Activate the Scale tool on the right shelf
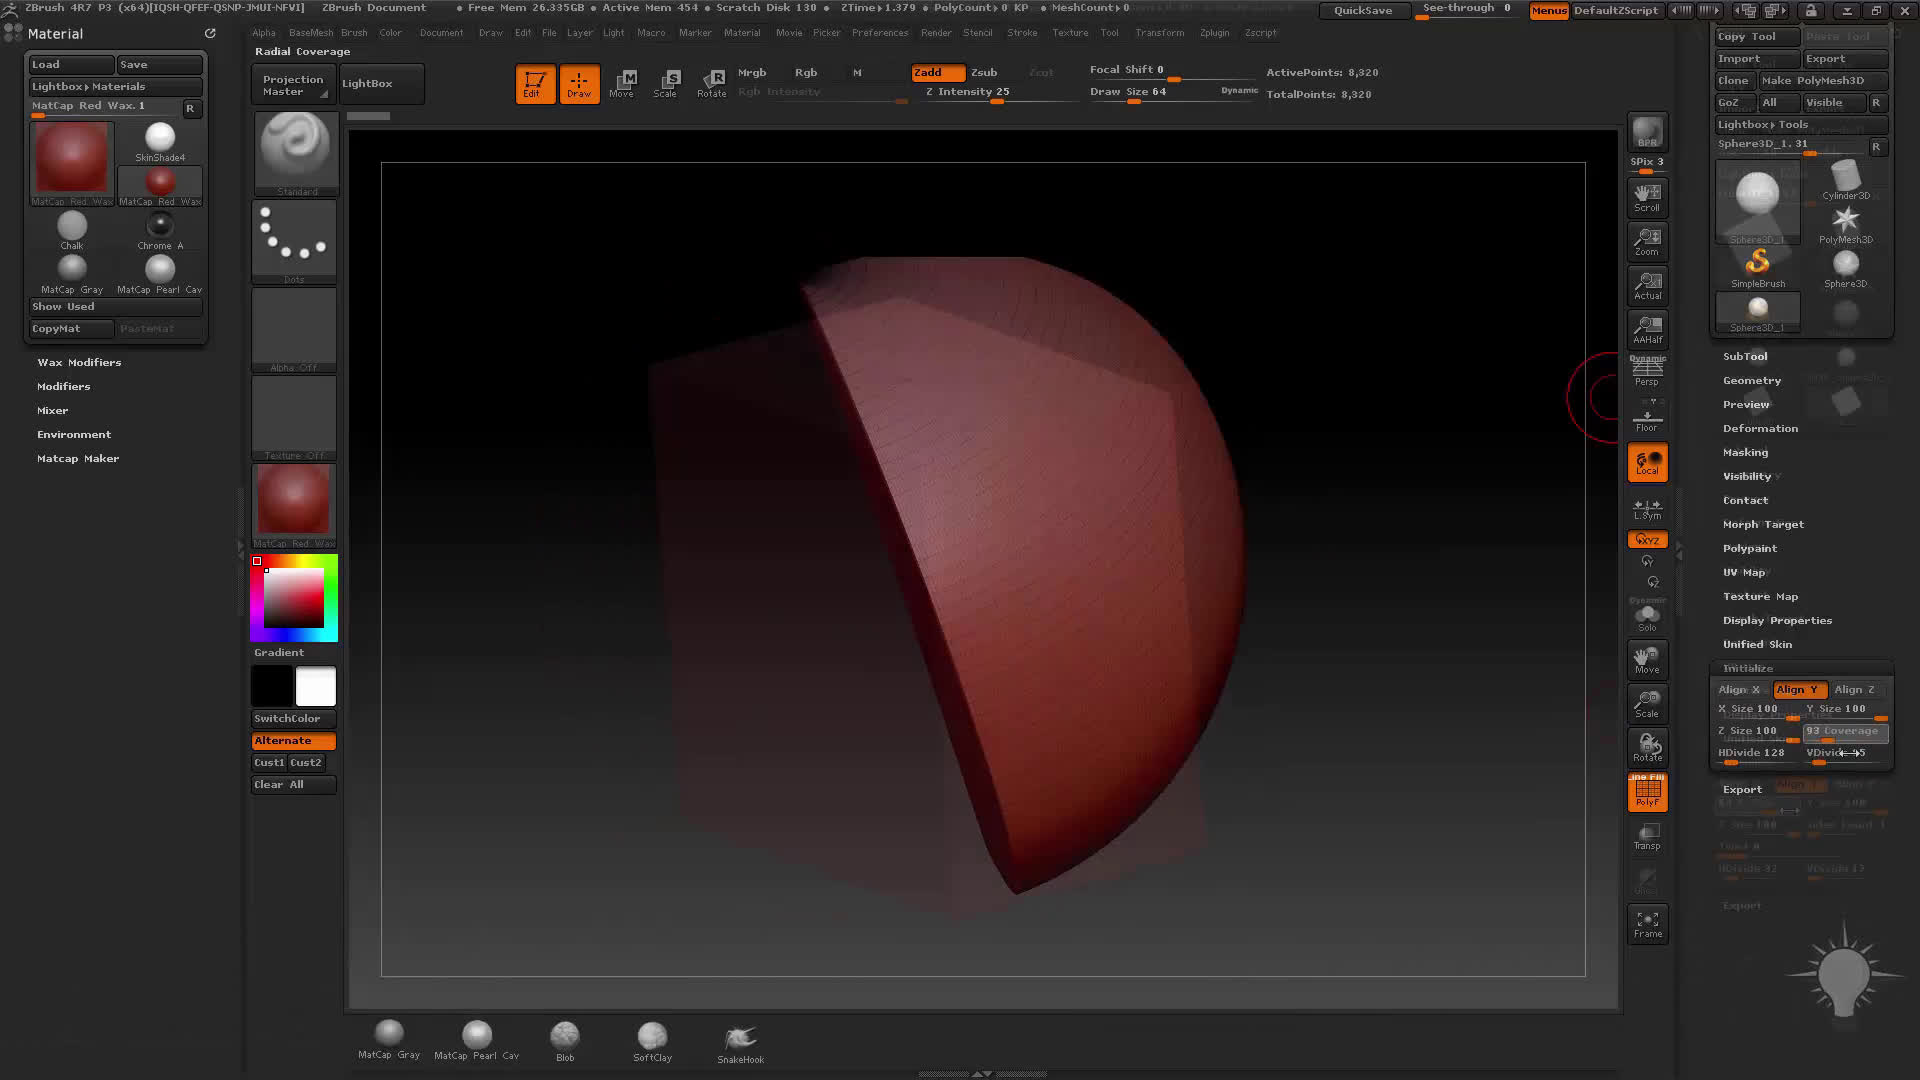The width and height of the screenshot is (1920, 1080). click(x=1646, y=703)
